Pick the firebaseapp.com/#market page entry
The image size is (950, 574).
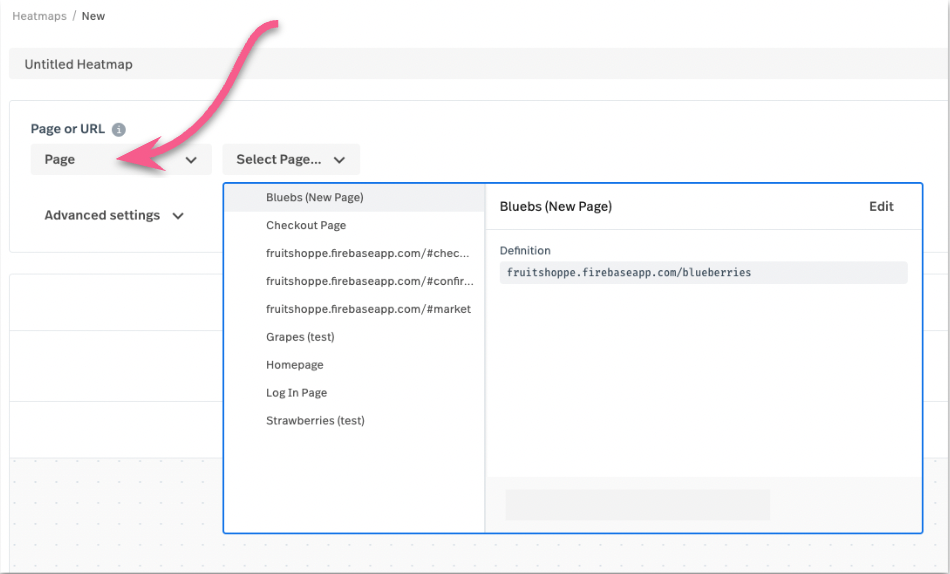coord(368,310)
